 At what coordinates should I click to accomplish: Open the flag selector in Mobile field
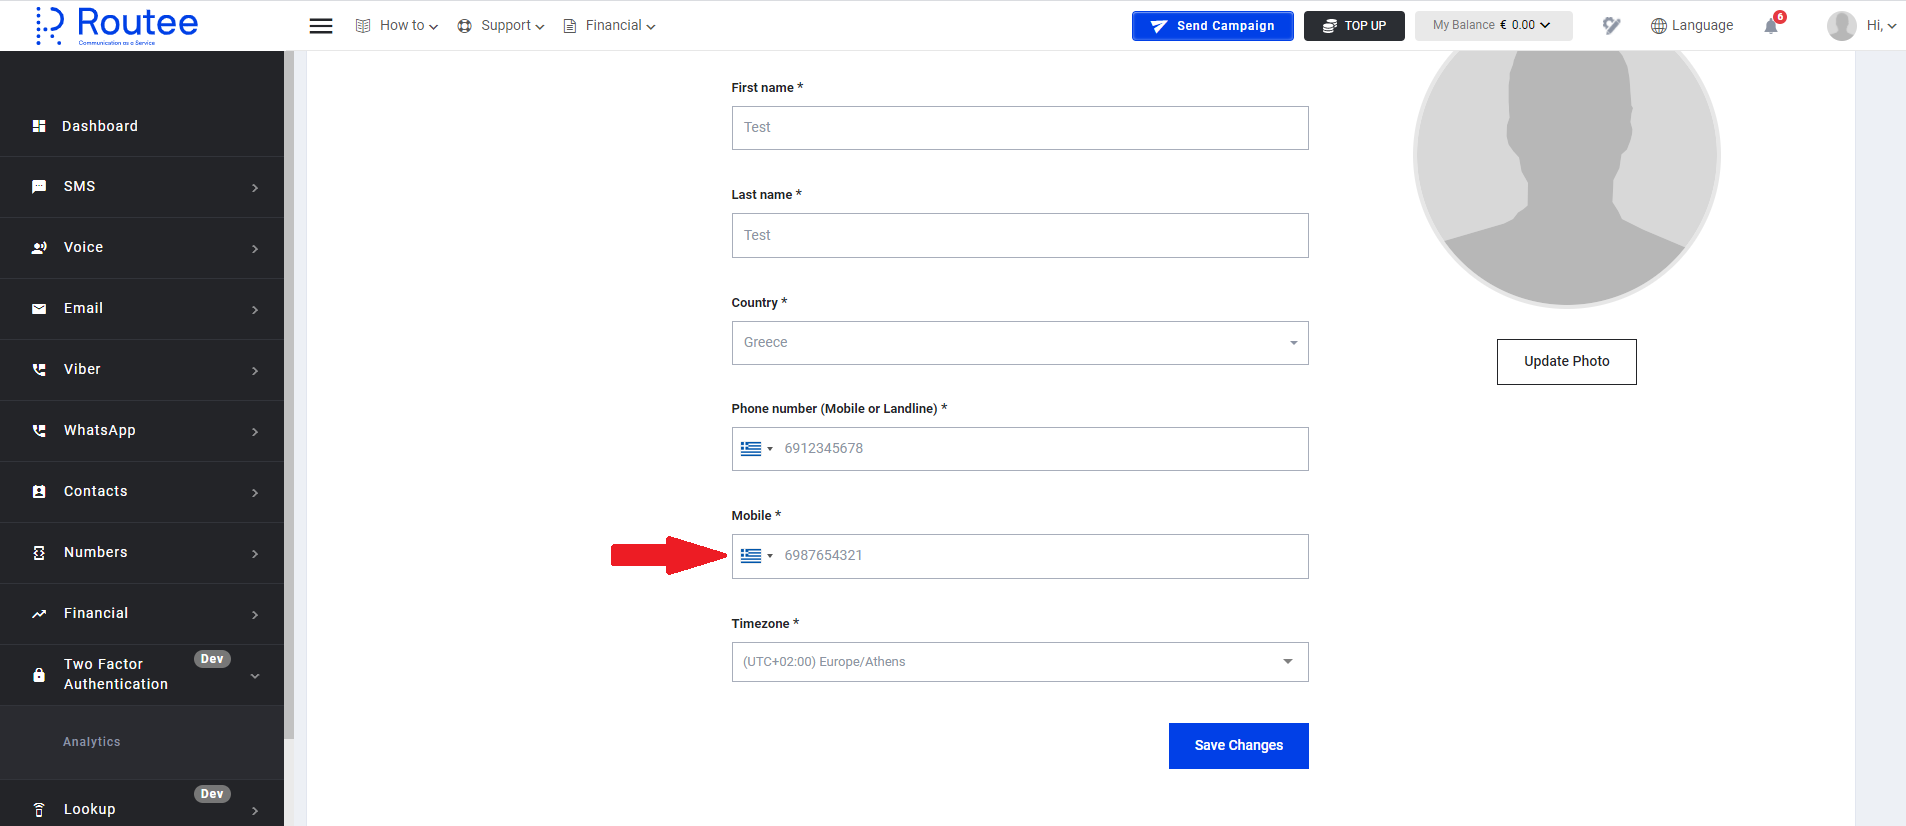coord(756,556)
